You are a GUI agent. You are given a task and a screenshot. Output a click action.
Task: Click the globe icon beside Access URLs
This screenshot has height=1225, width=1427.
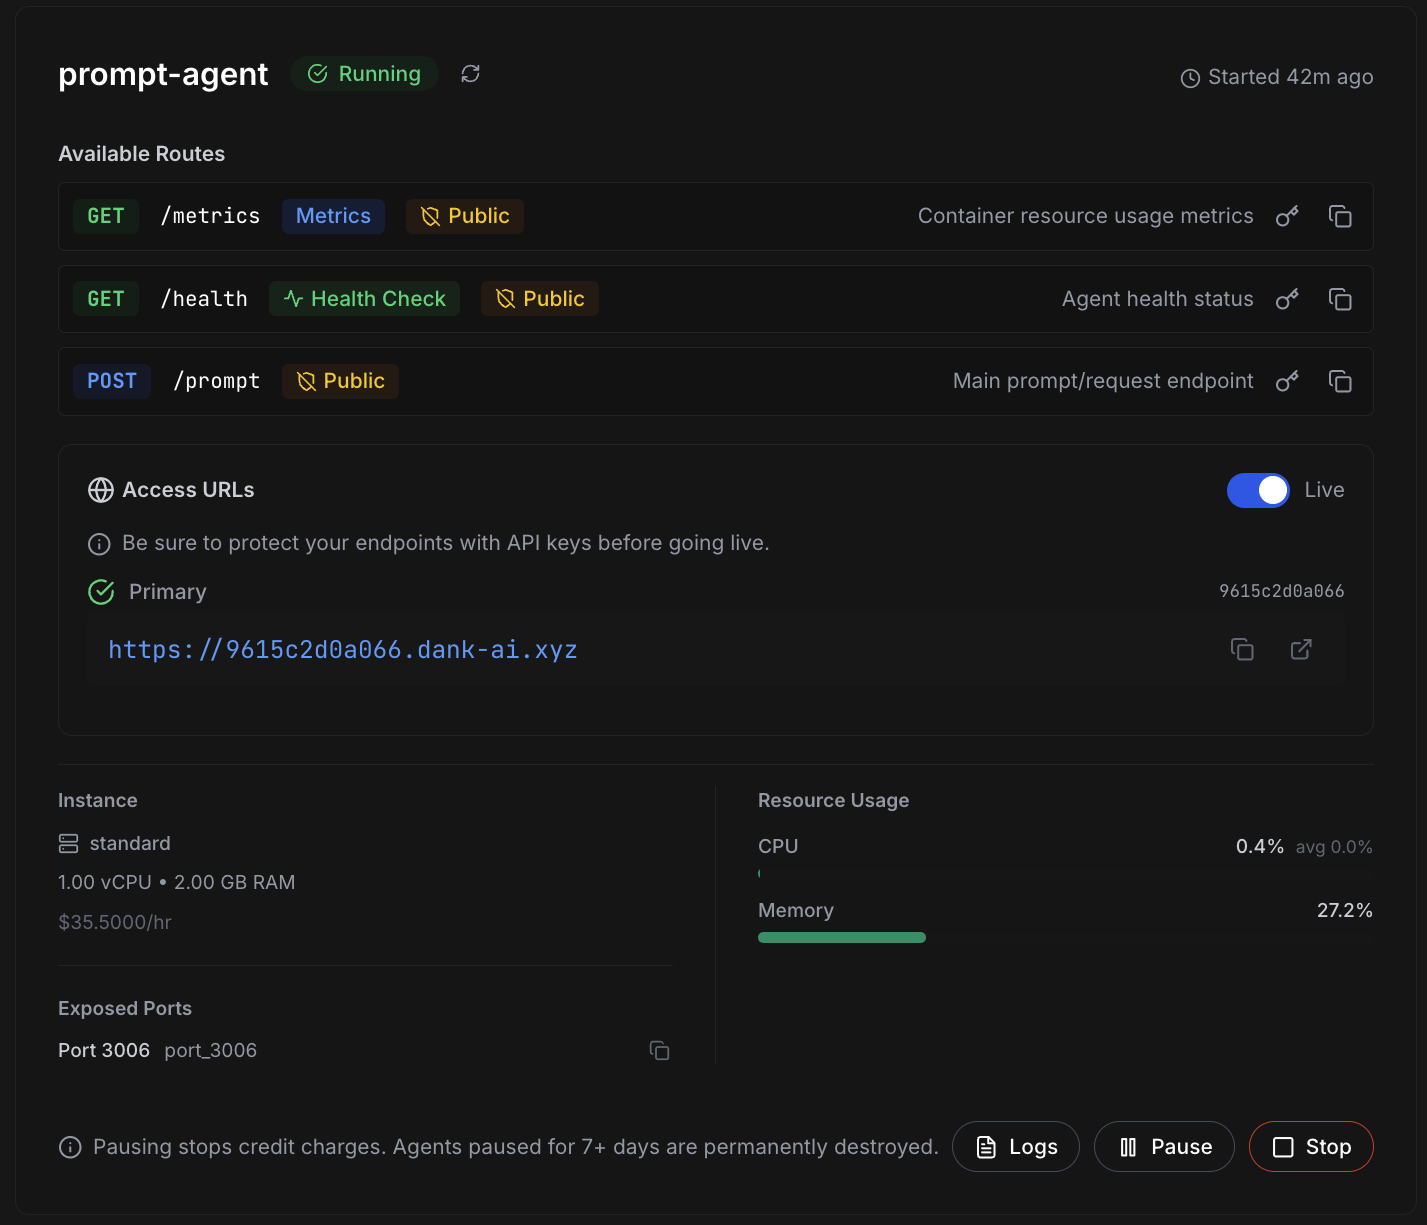point(100,490)
